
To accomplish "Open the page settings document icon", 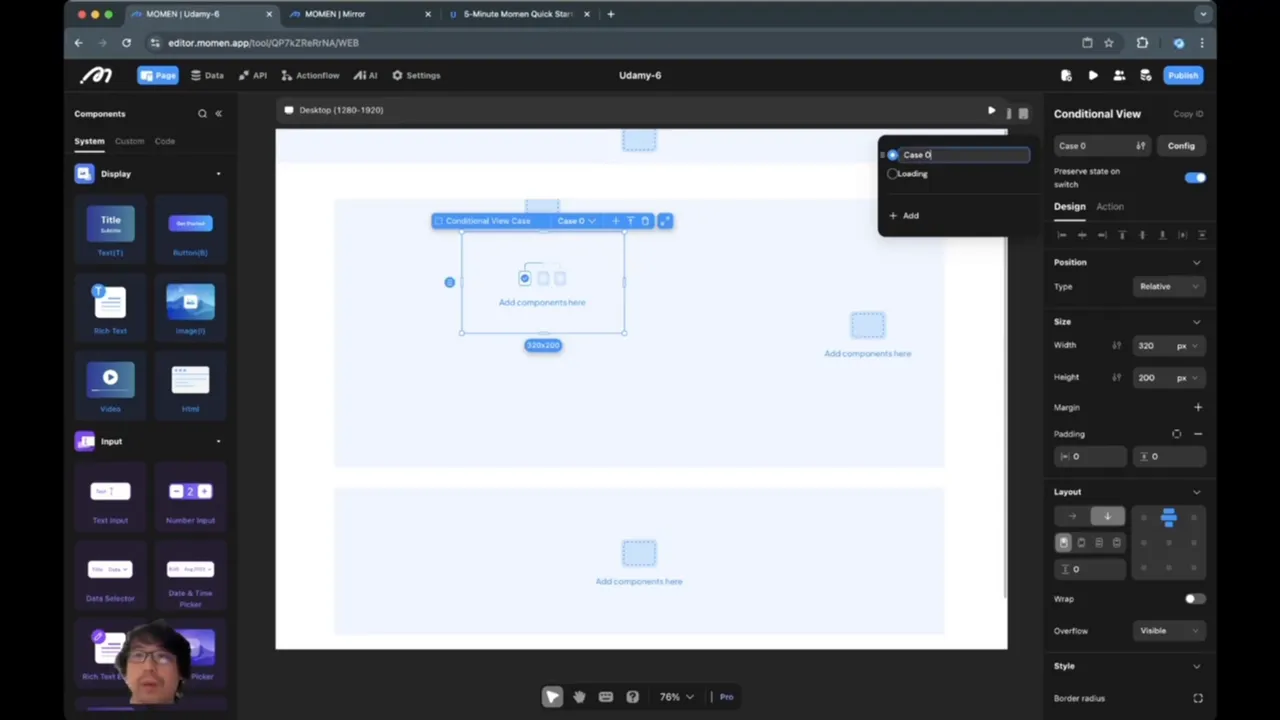I will (x=1066, y=75).
